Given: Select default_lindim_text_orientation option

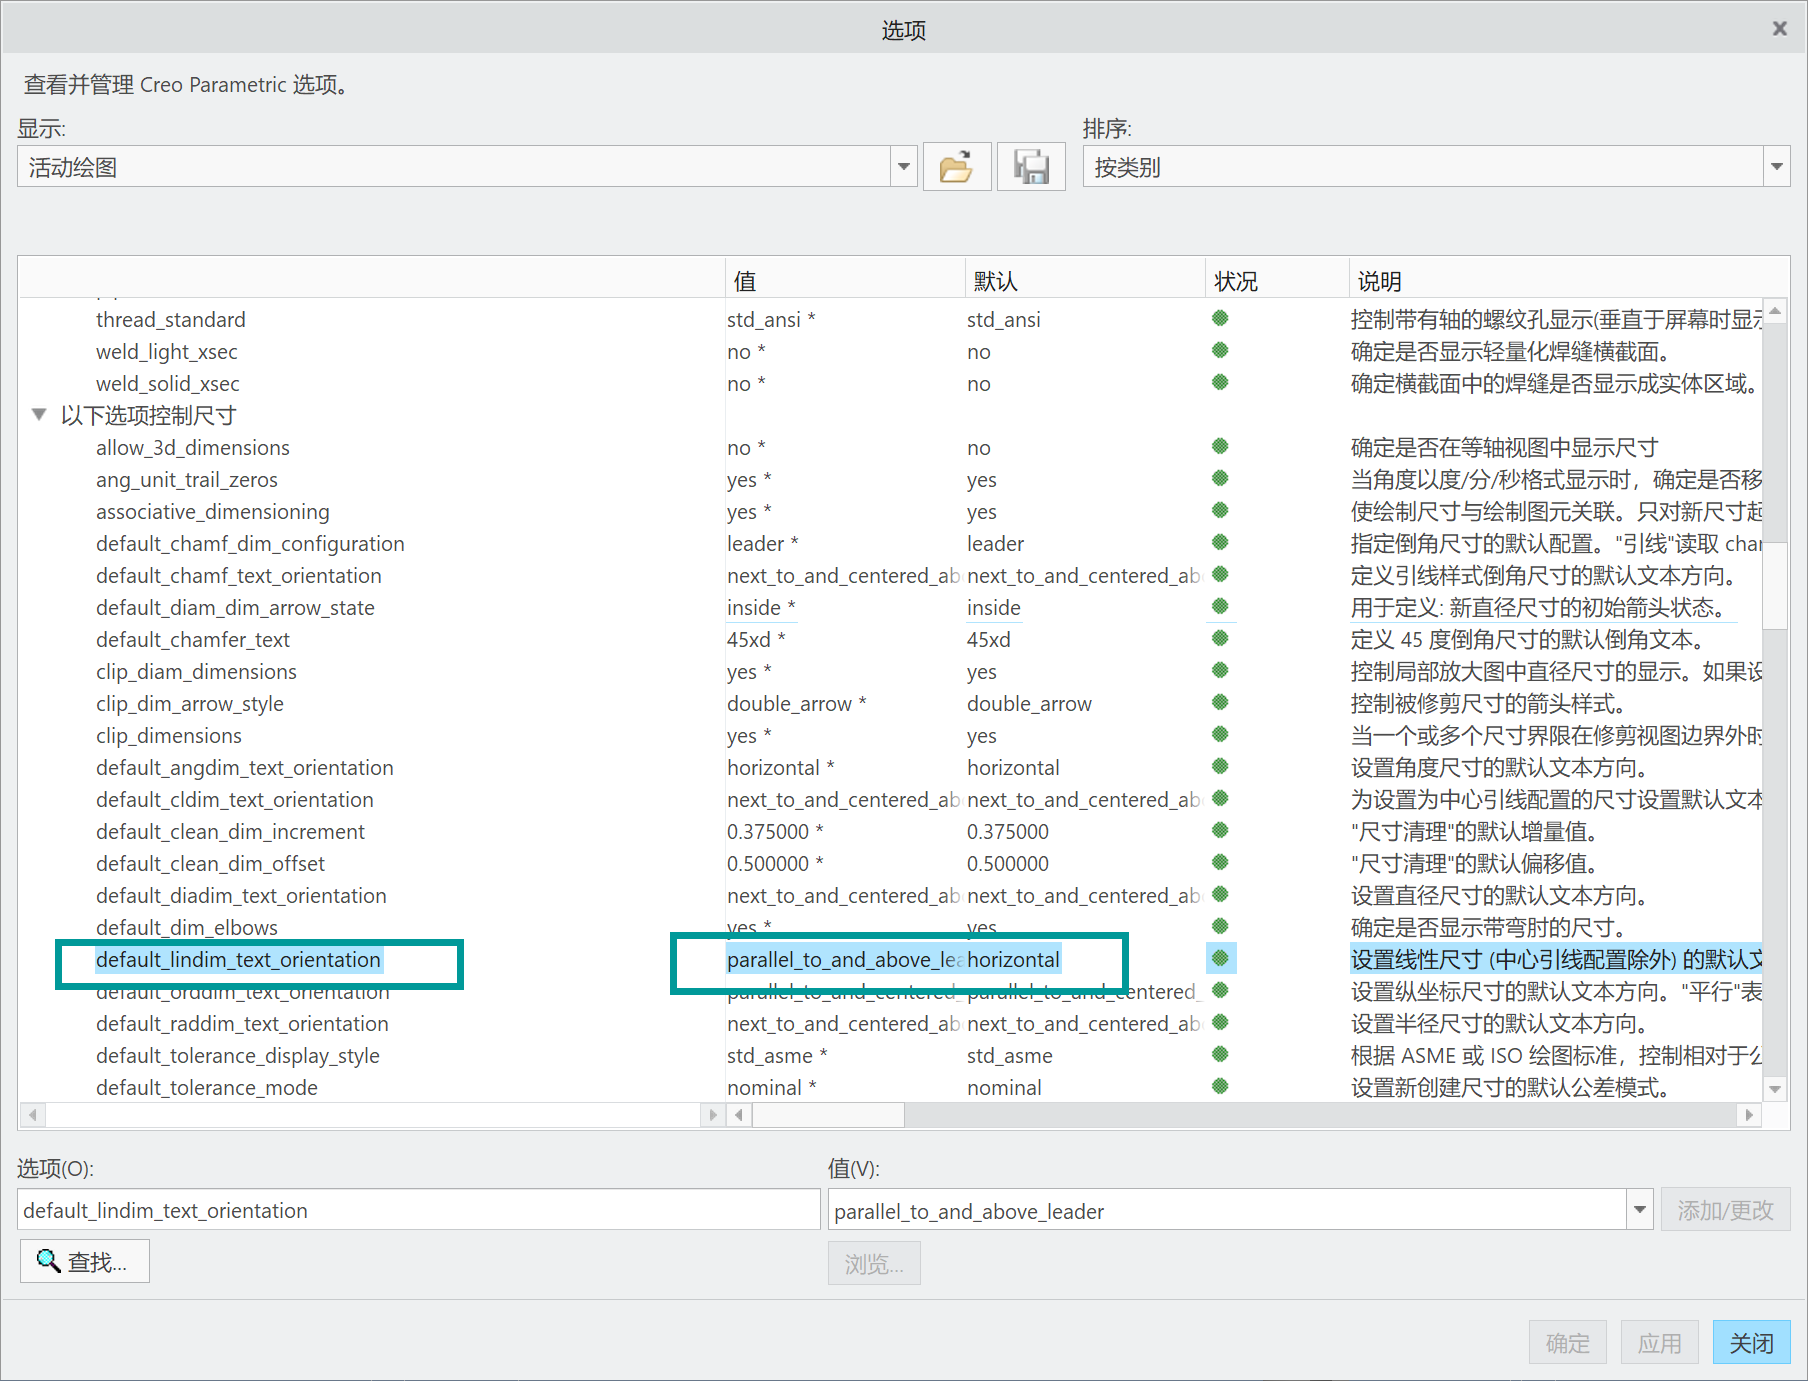Looking at the screenshot, I should coord(238,959).
